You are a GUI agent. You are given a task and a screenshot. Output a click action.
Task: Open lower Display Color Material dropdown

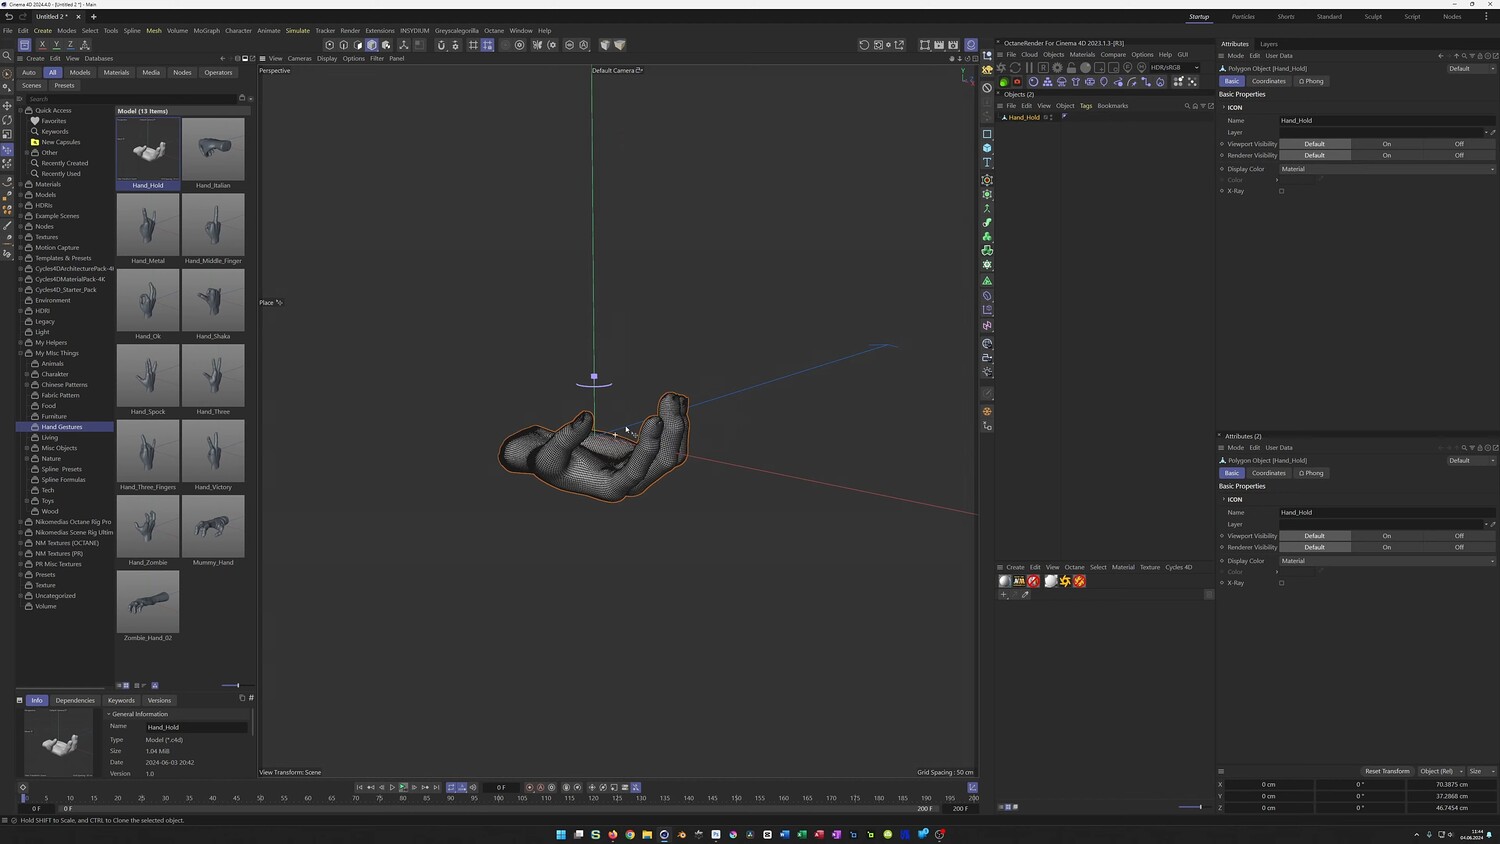(1387, 561)
